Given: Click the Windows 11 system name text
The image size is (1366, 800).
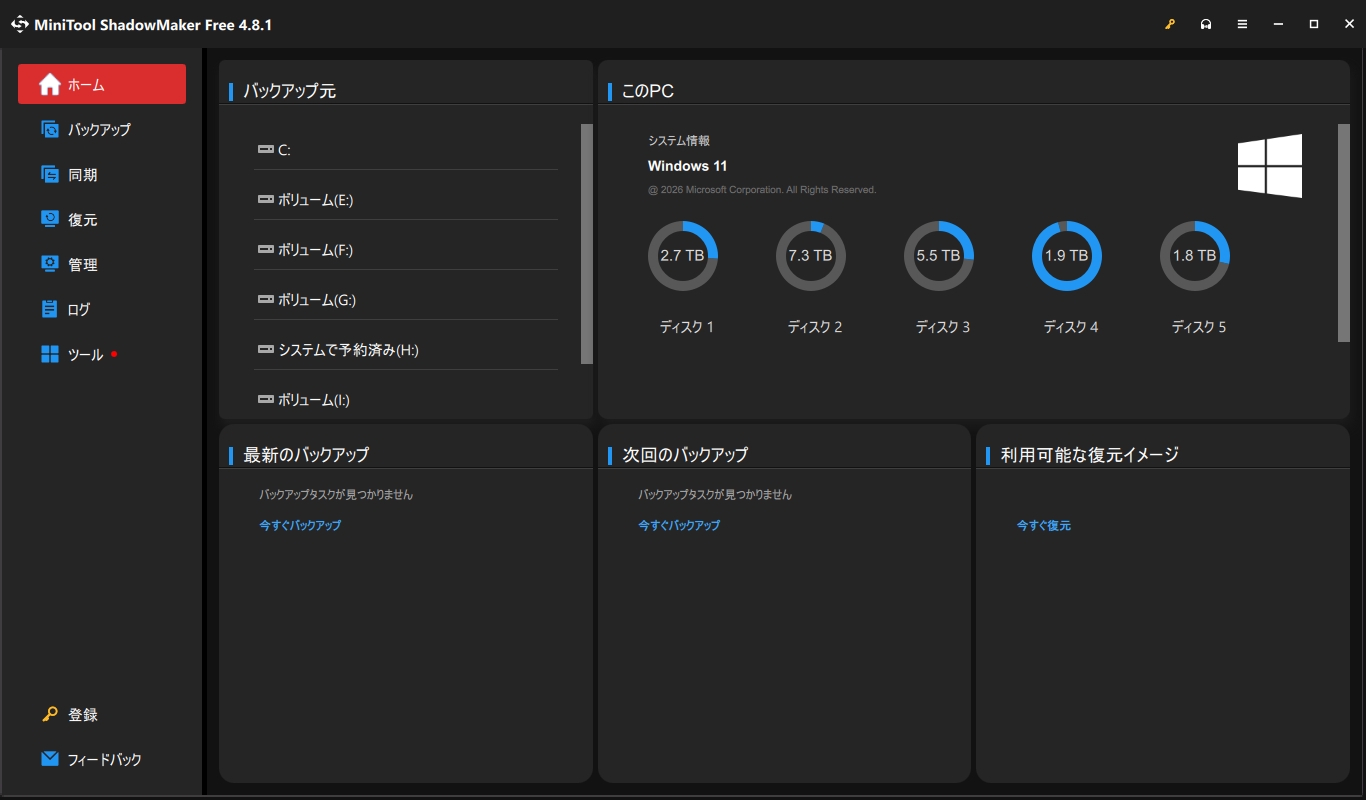Looking at the screenshot, I should point(688,166).
